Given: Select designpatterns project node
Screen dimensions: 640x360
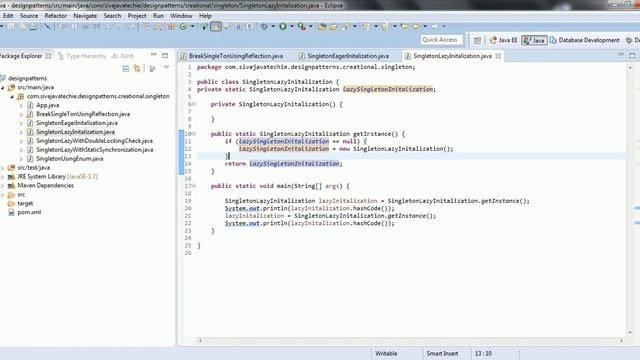Looking at the screenshot, I should [x=27, y=78].
